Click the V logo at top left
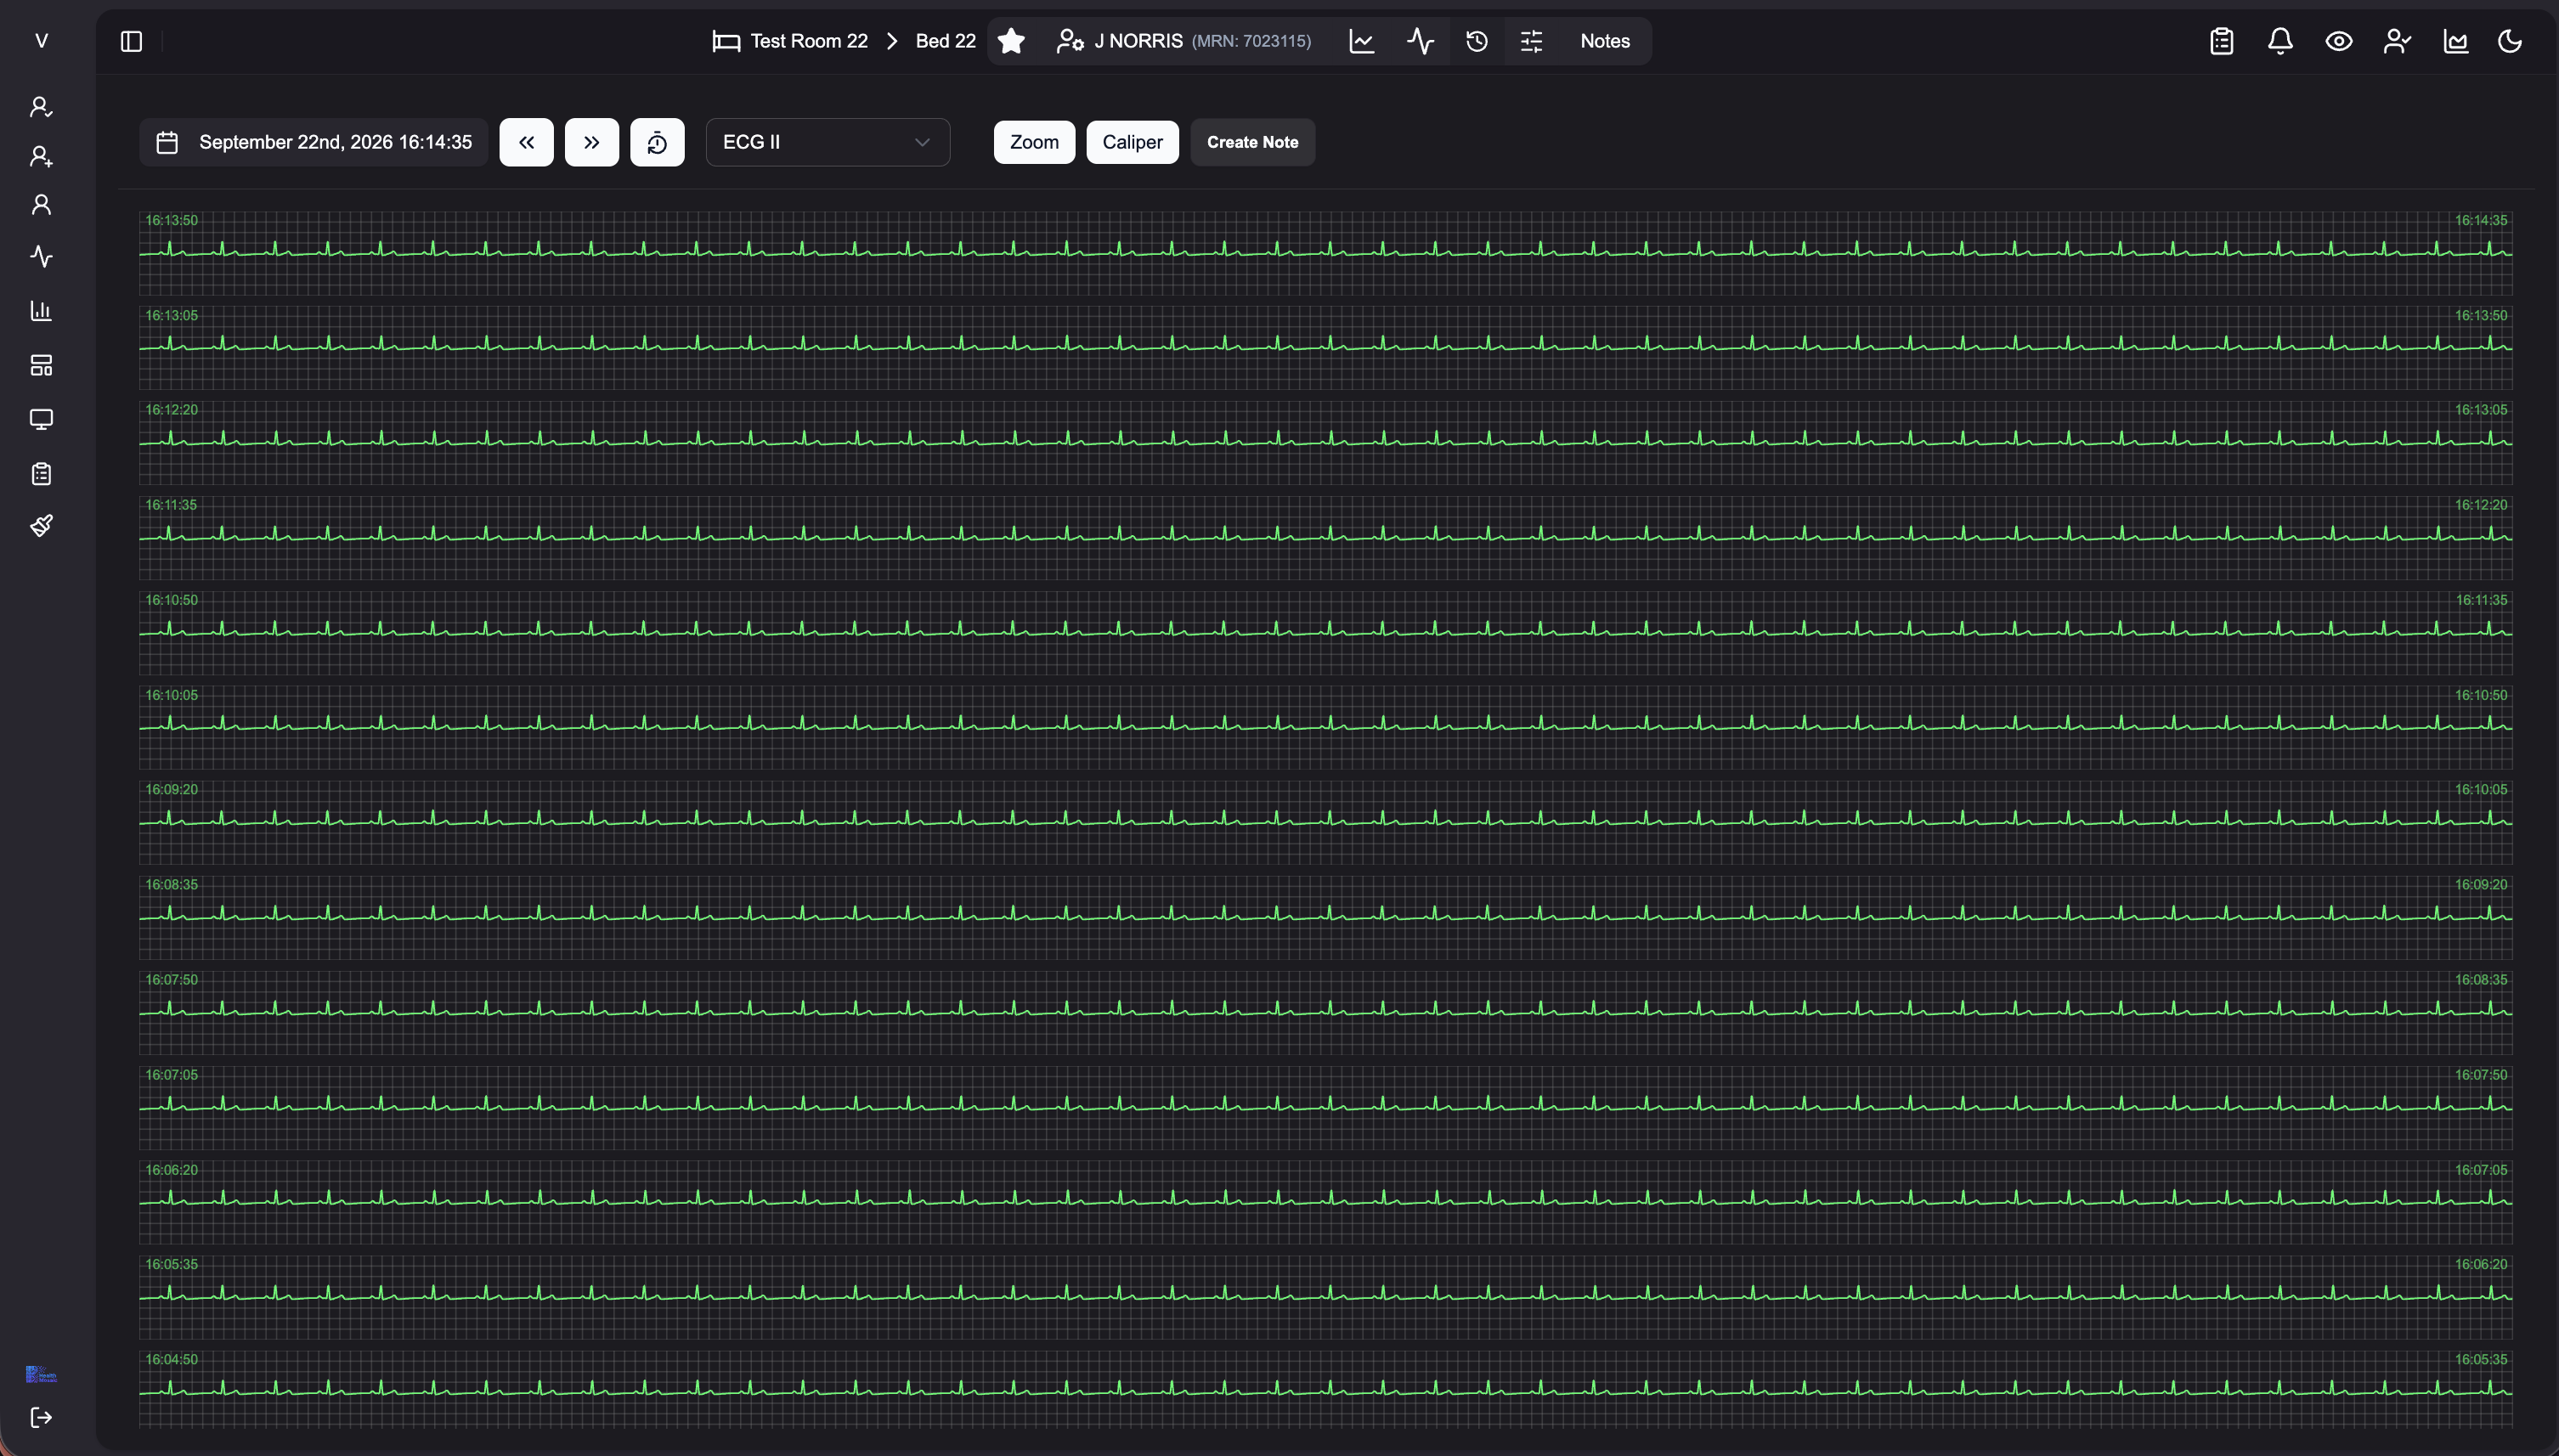Screen dimensions: 2559x1456 coord(41,41)
